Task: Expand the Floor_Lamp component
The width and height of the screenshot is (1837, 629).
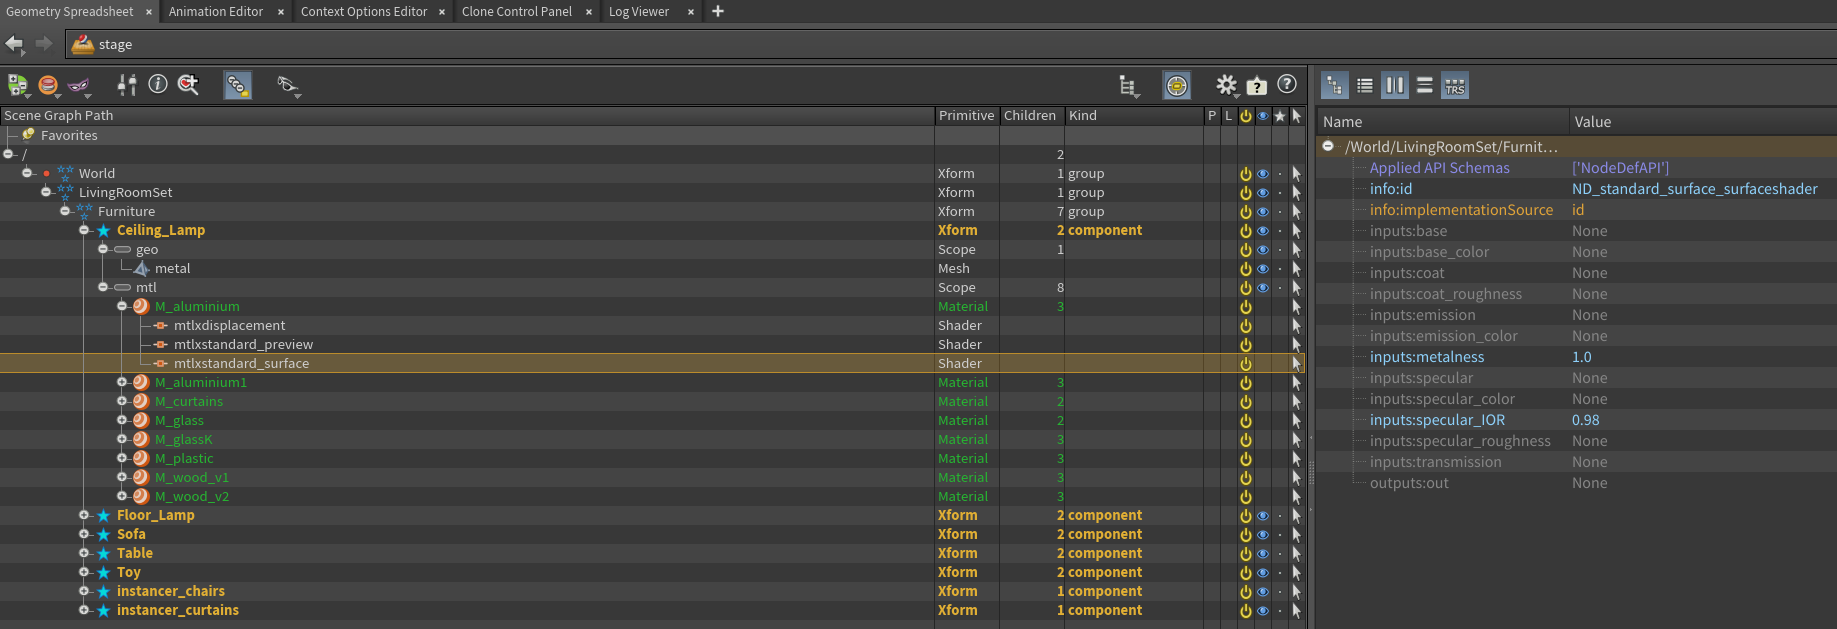Action: pyautogui.click(x=84, y=515)
